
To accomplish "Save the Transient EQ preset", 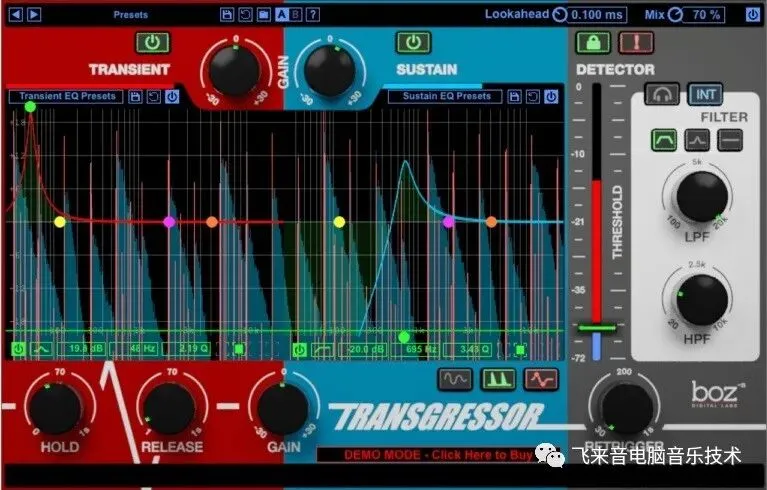I will click(135, 97).
